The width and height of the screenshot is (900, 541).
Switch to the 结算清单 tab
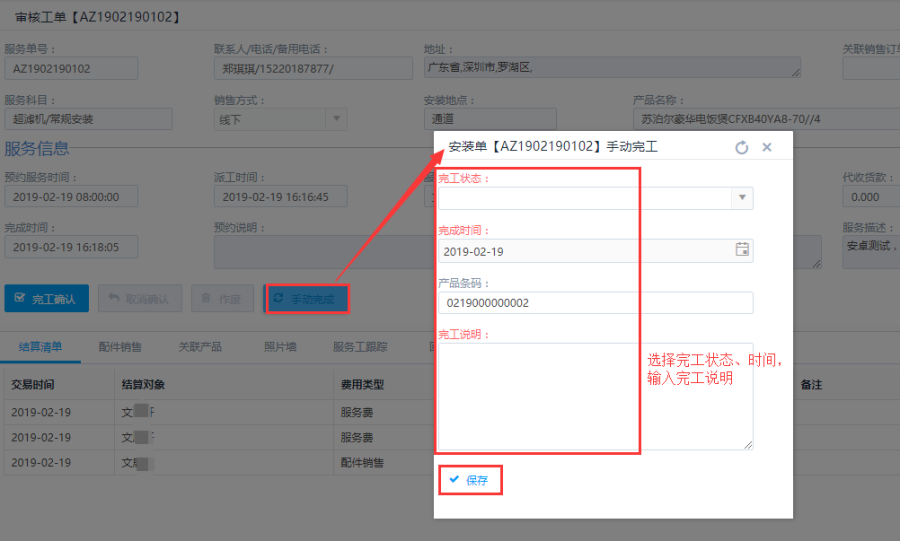[x=41, y=347]
